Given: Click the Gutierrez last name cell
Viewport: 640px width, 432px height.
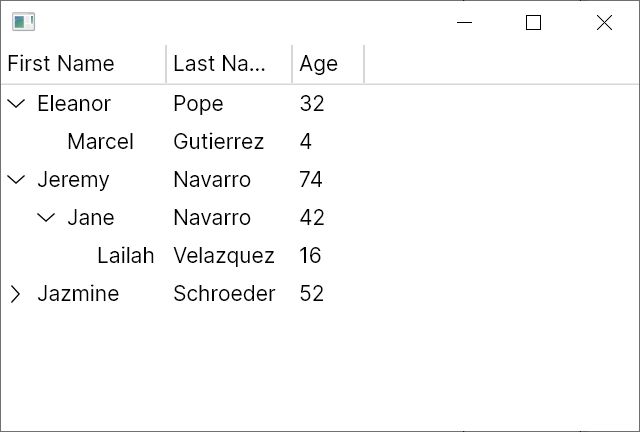Looking at the screenshot, I should tap(218, 142).
